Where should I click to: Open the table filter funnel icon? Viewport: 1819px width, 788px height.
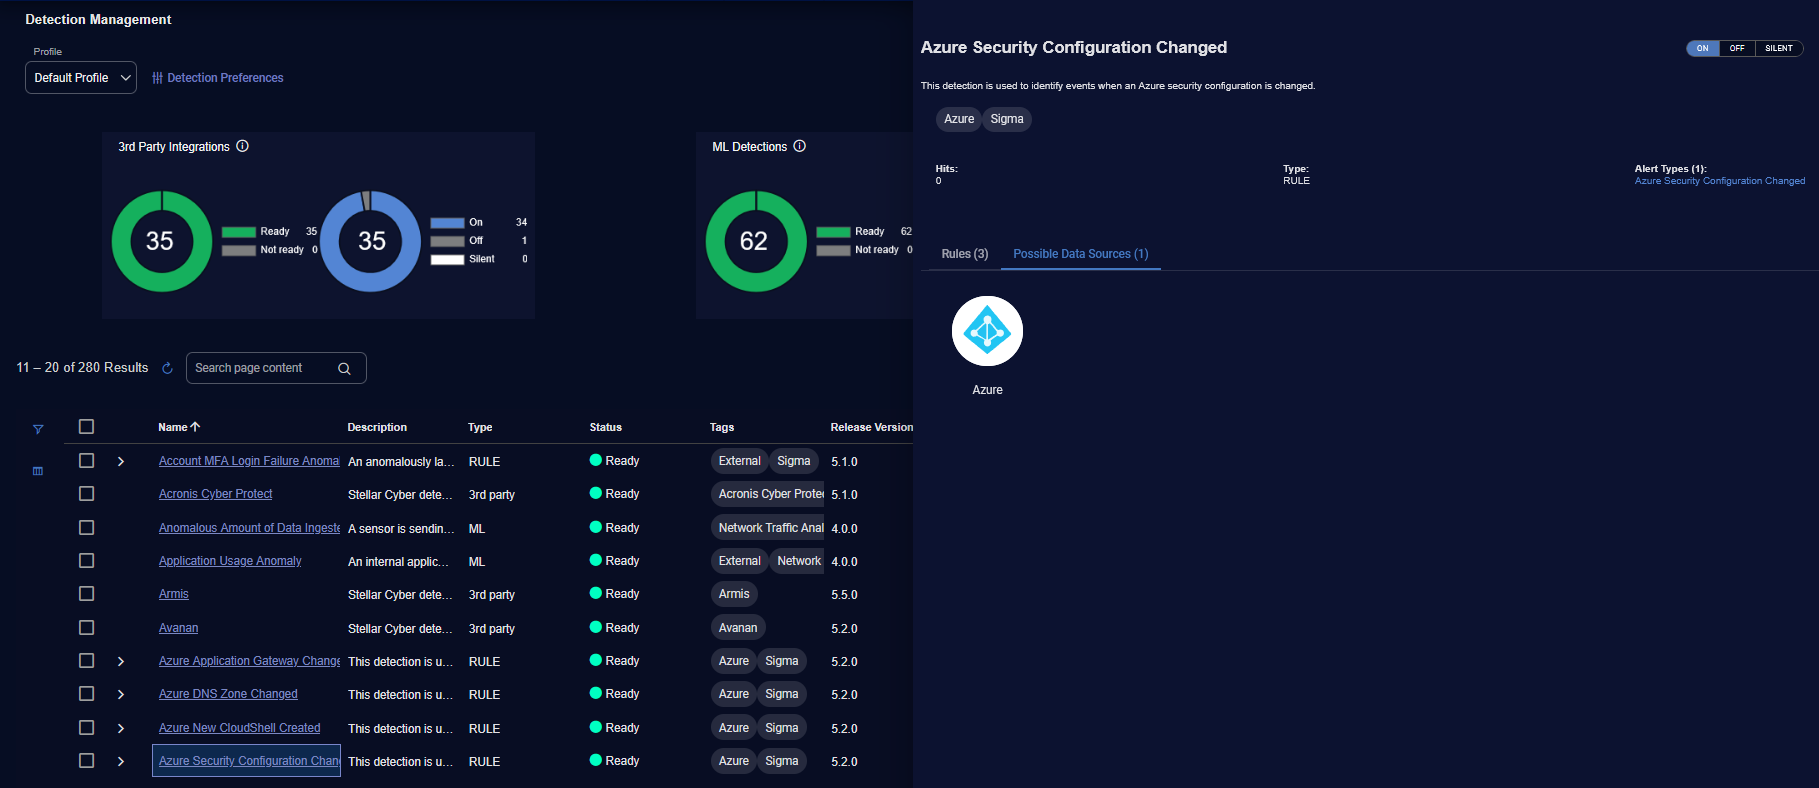[38, 429]
